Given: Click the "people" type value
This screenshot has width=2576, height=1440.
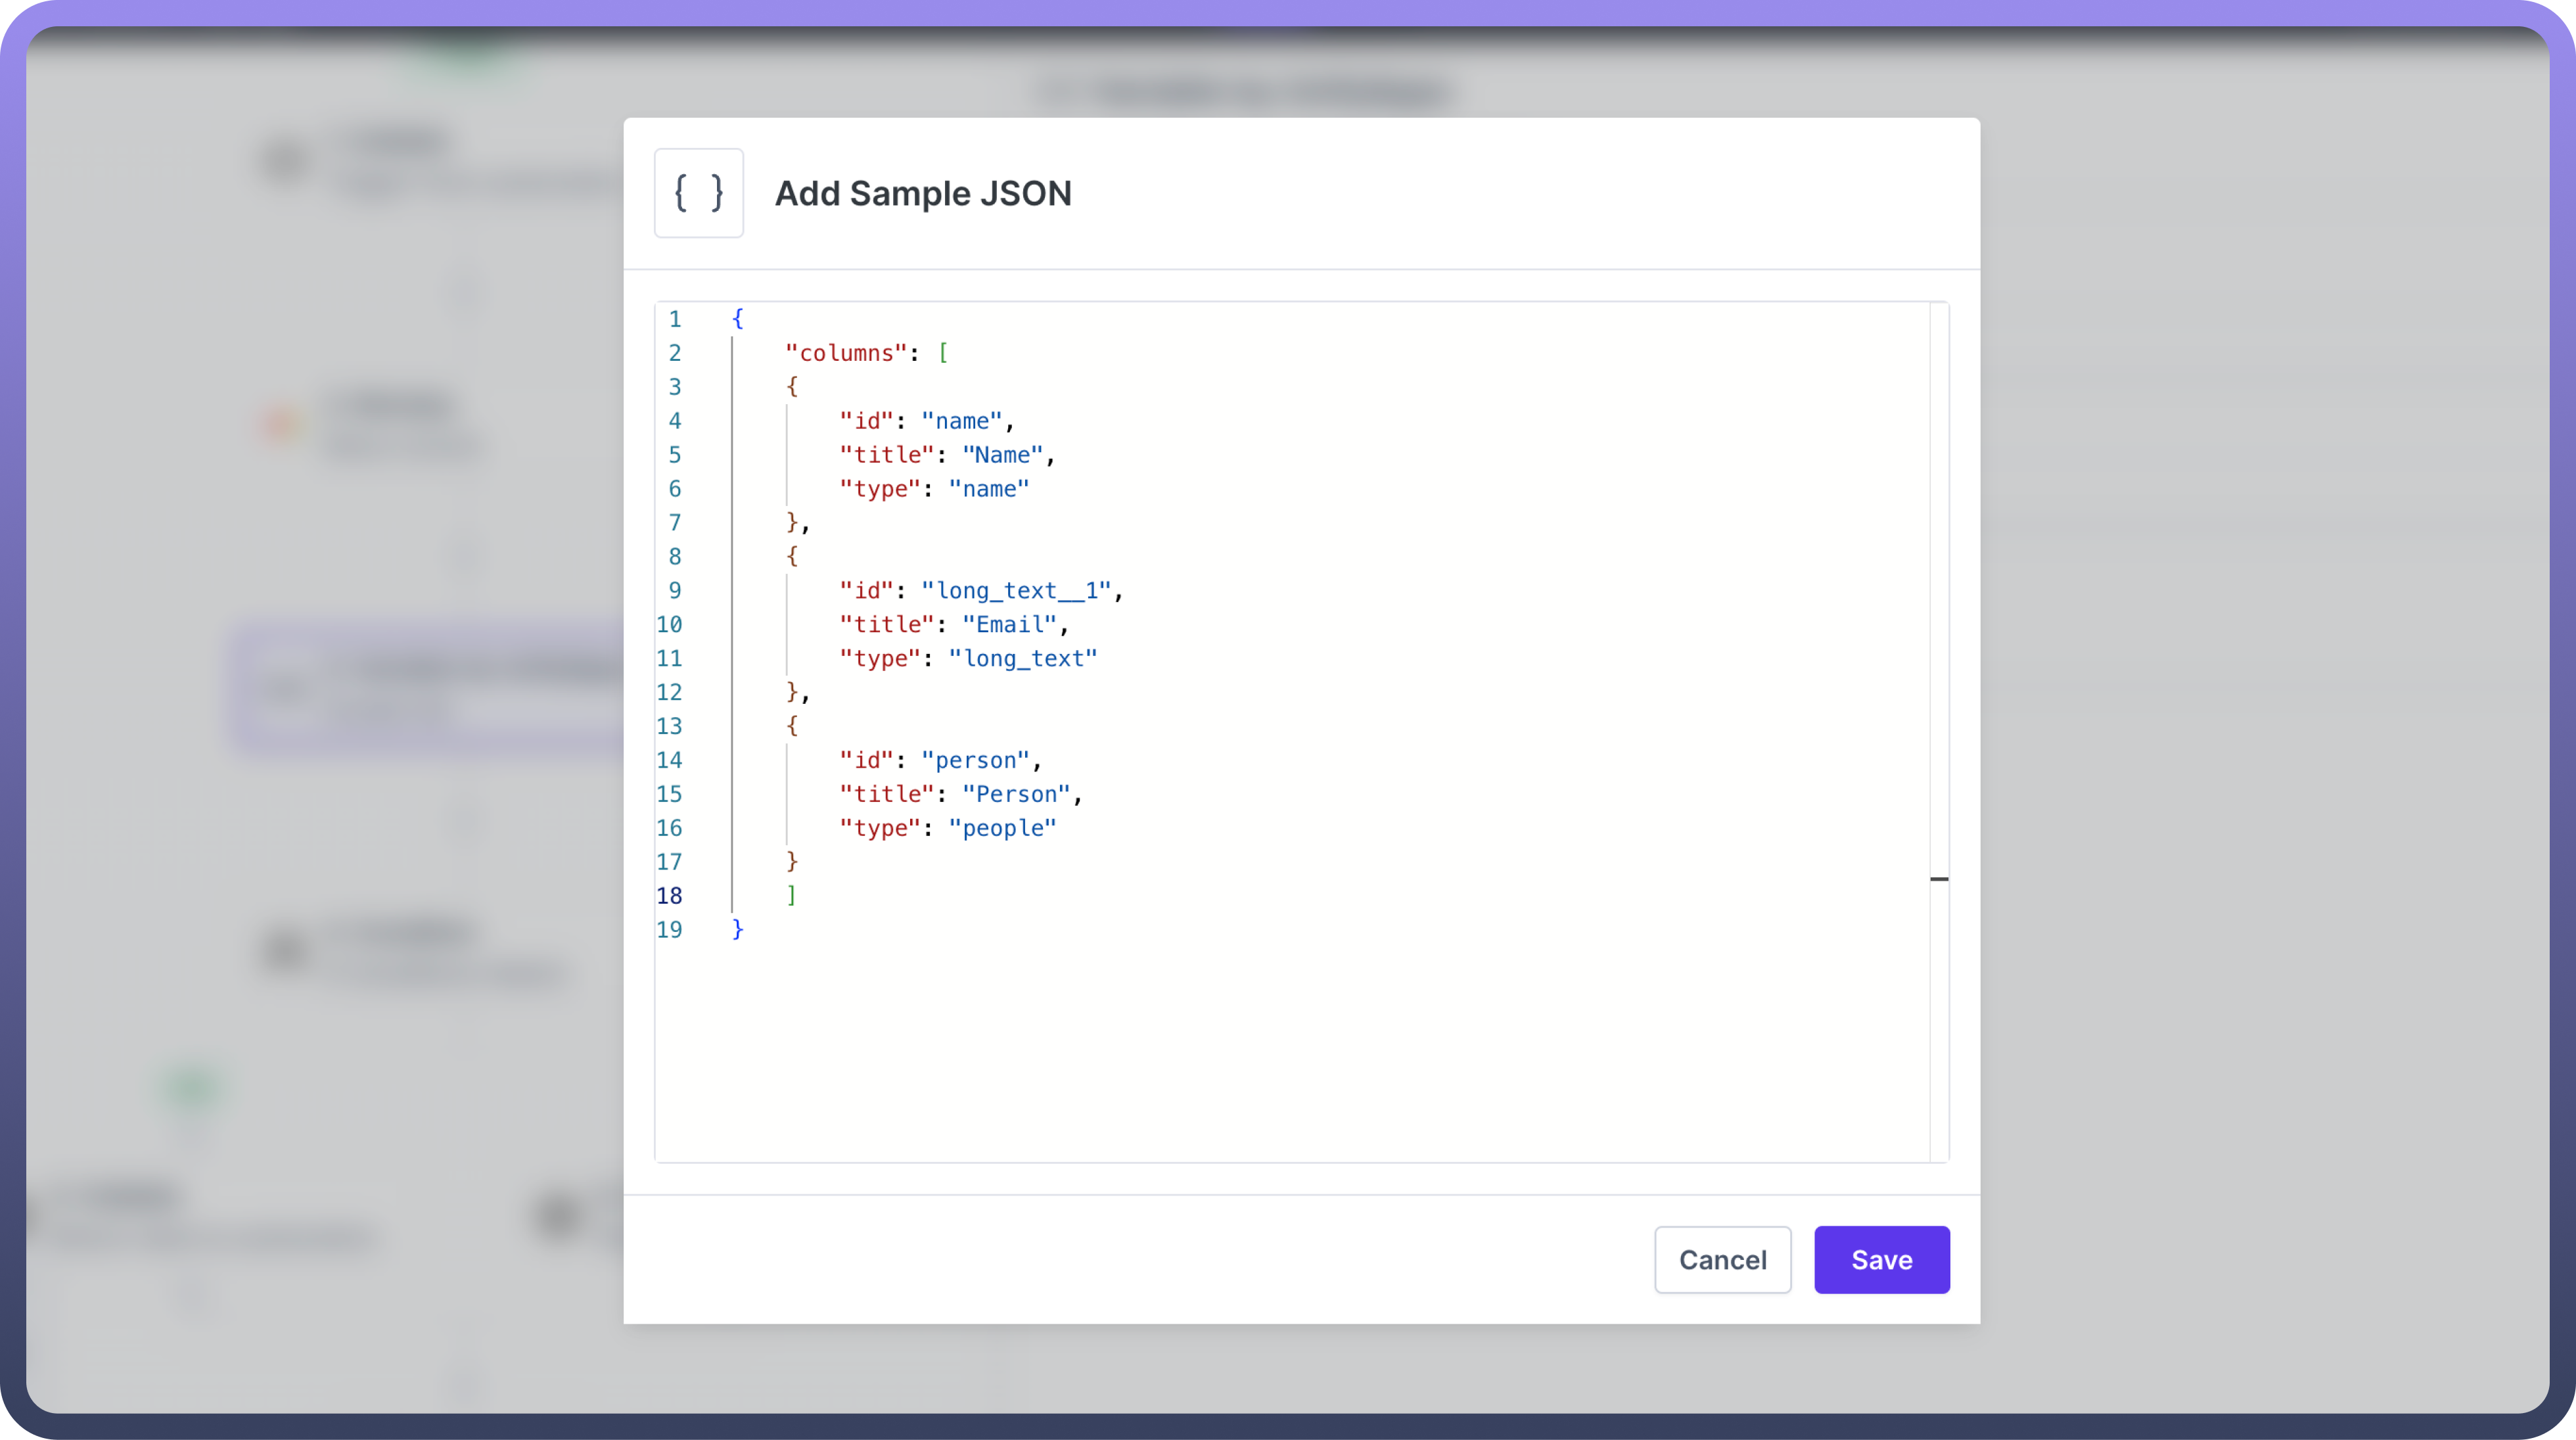Looking at the screenshot, I should pos(1002,828).
